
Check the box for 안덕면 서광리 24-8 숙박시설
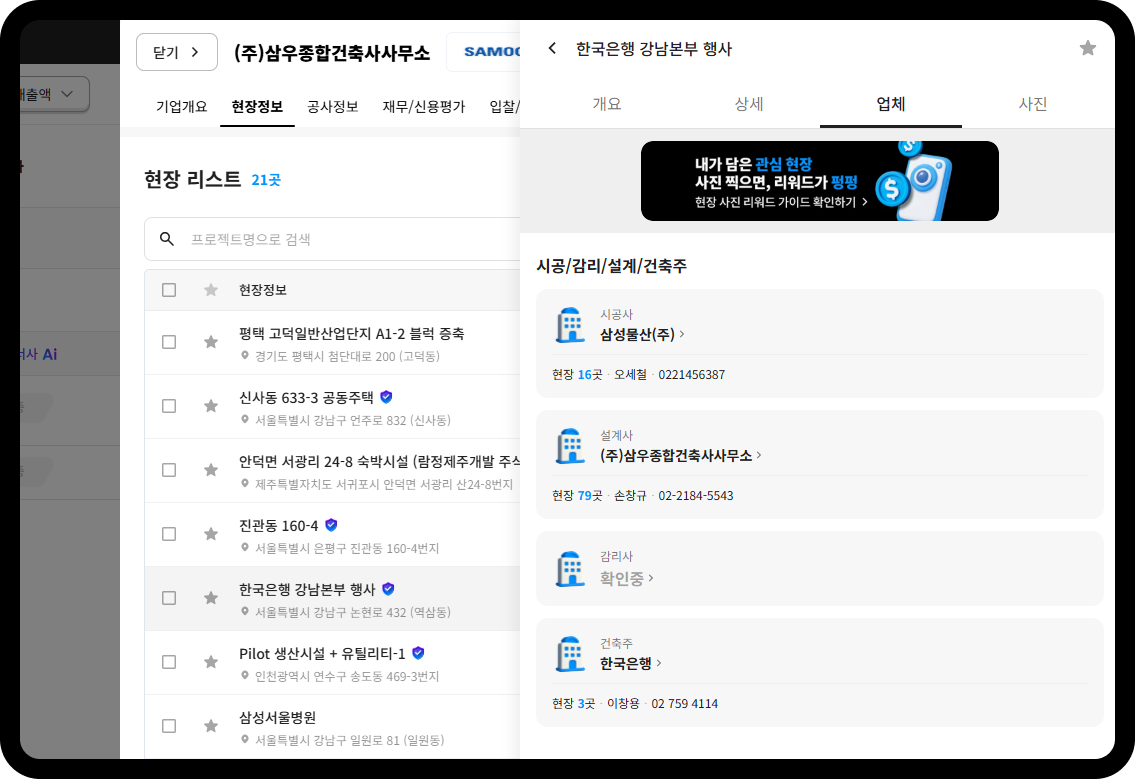pyautogui.click(x=169, y=470)
